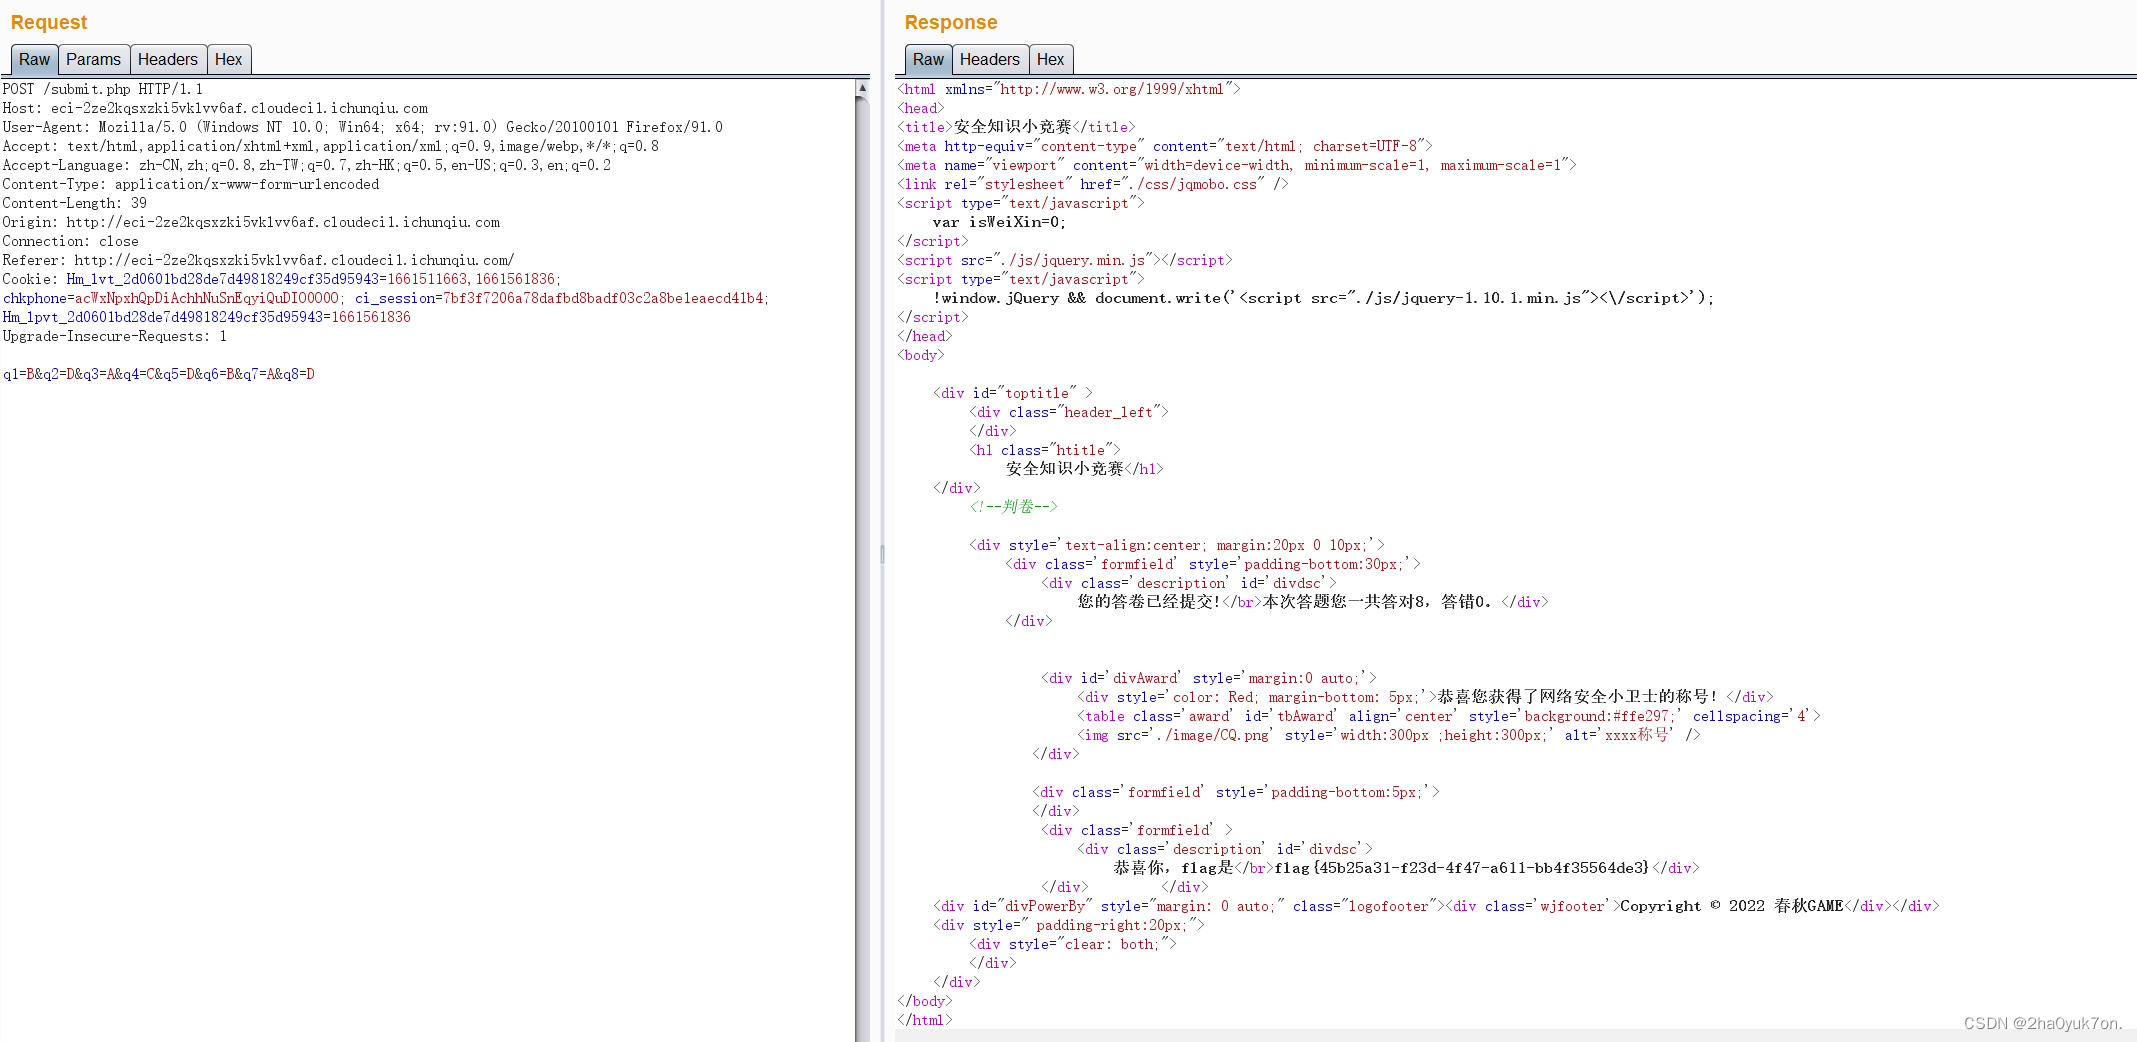Click the closing </html> tag
Viewport: 2137px width, 1042px height.
(925, 1020)
